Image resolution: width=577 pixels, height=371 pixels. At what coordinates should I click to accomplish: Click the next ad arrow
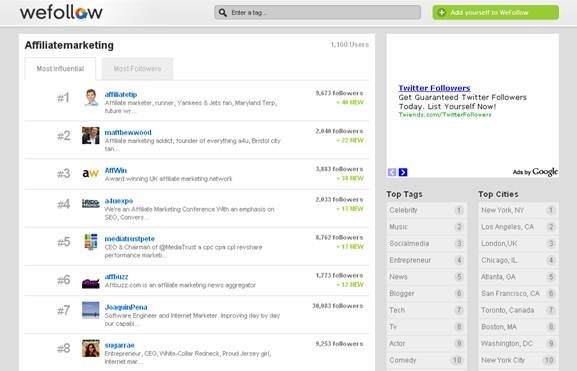pyautogui.click(x=403, y=172)
